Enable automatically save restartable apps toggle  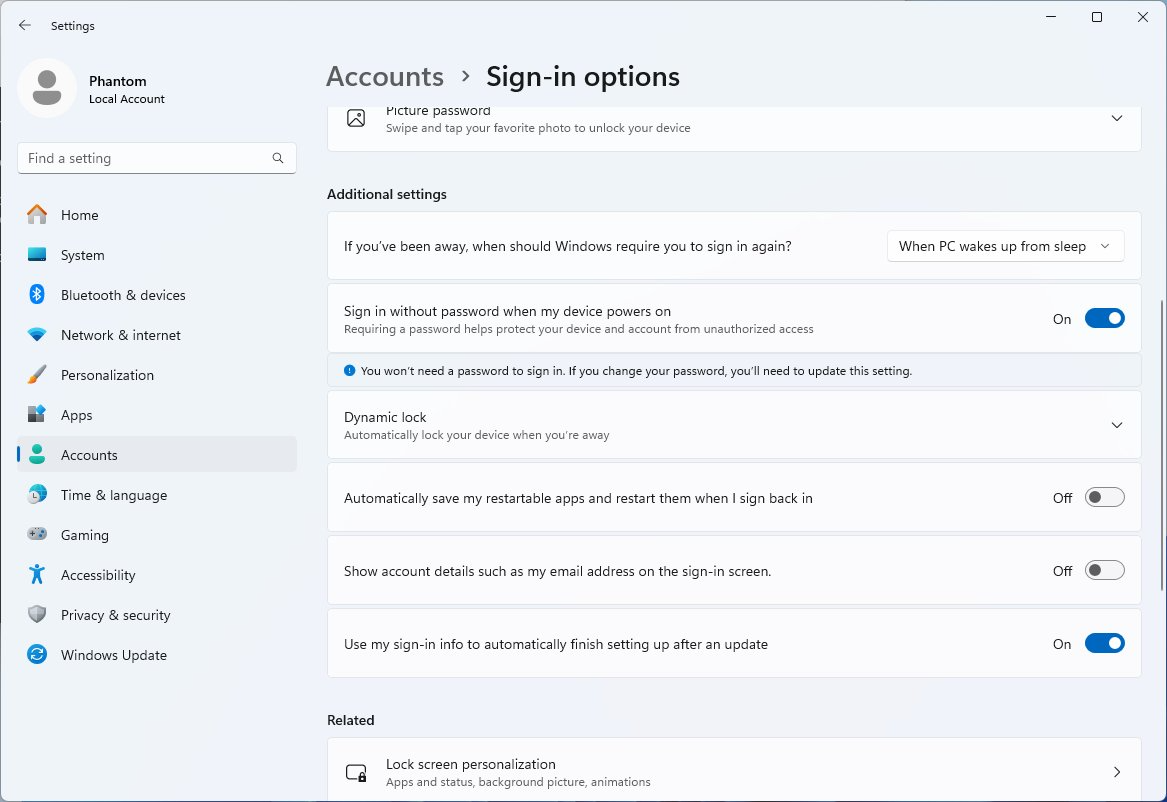[x=1104, y=498]
